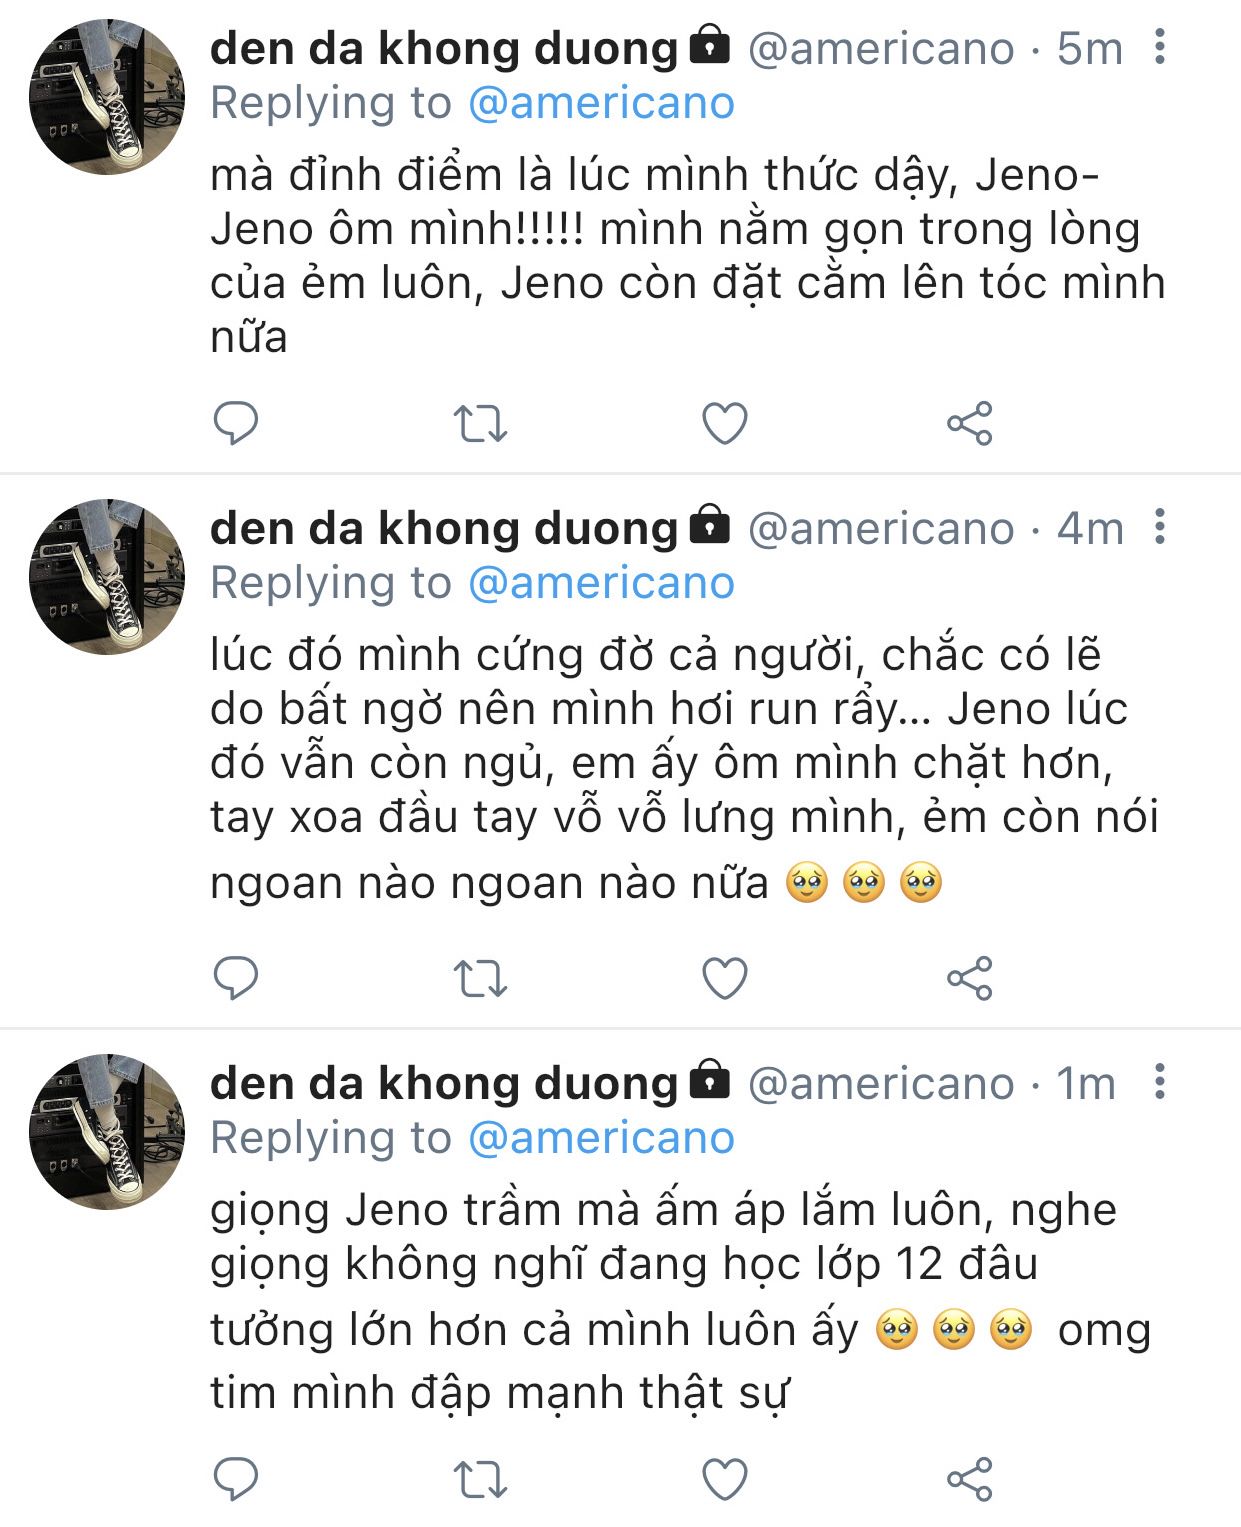Screen dimensions: 1241x1527
Task: Share the tweet posted 5m ago
Action: pyautogui.click(x=969, y=423)
